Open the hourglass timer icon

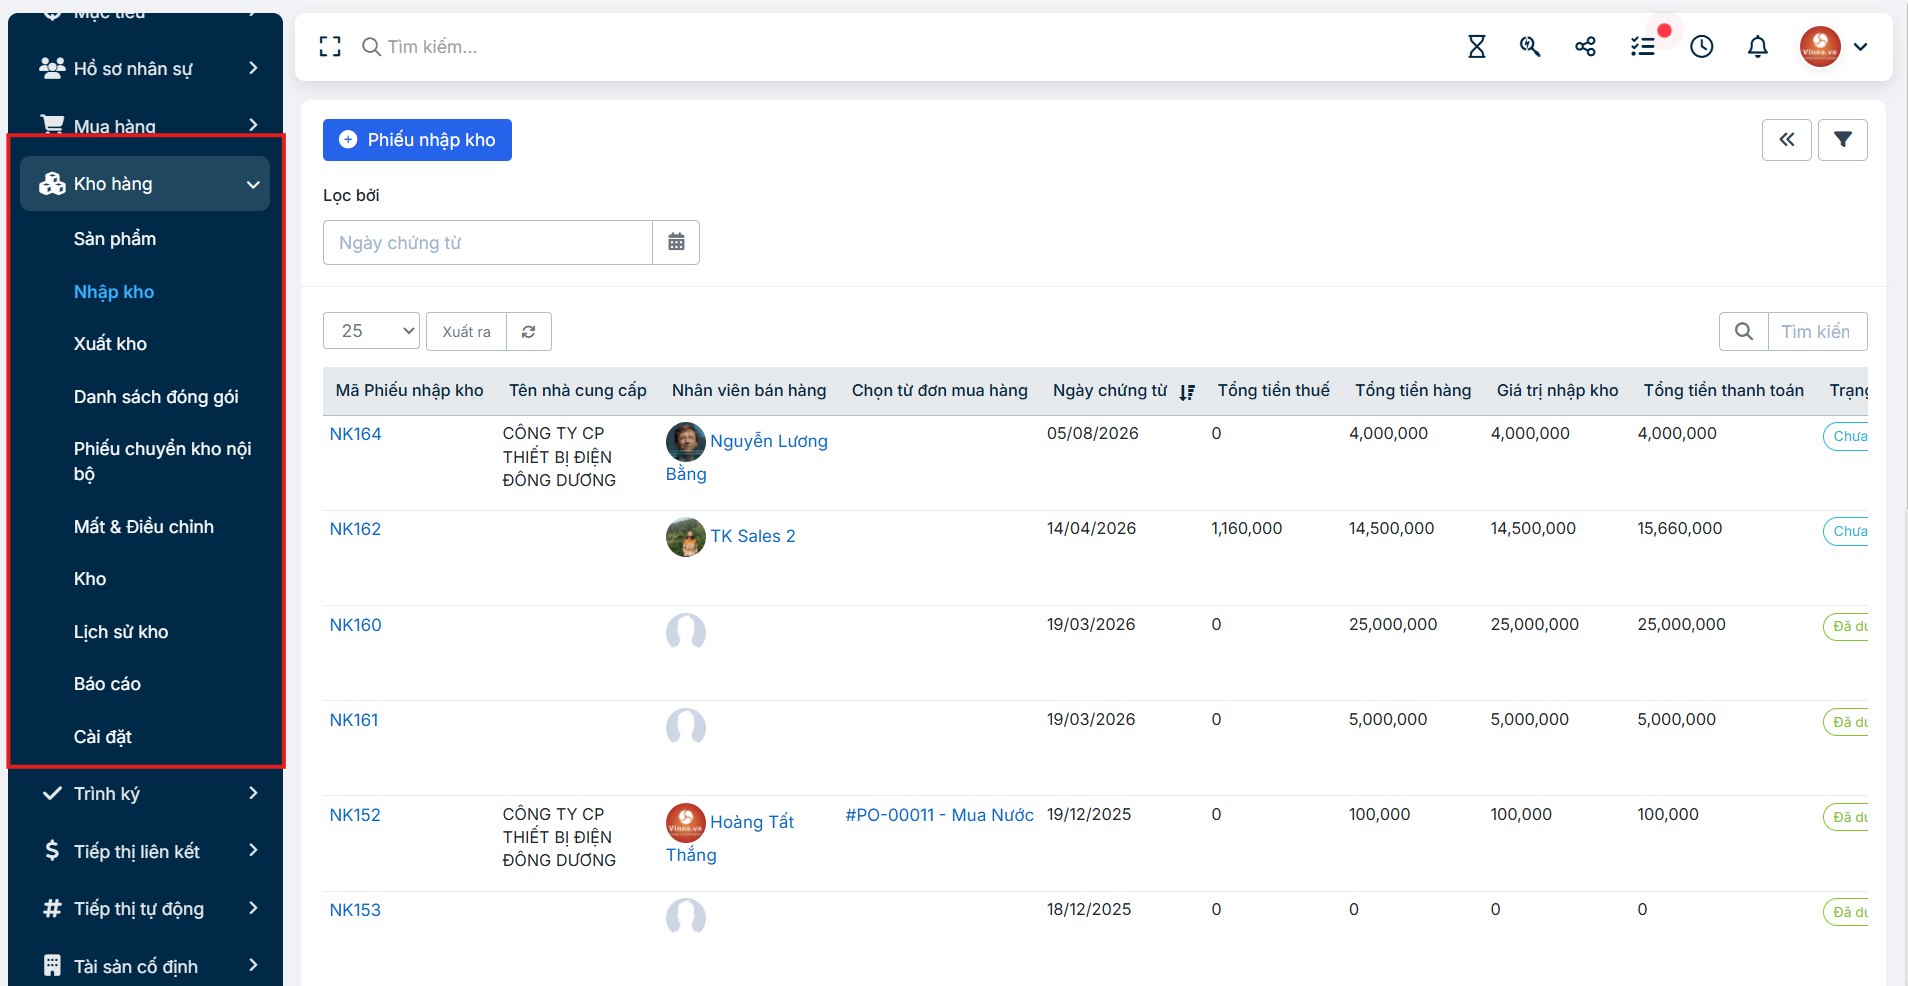[1476, 46]
